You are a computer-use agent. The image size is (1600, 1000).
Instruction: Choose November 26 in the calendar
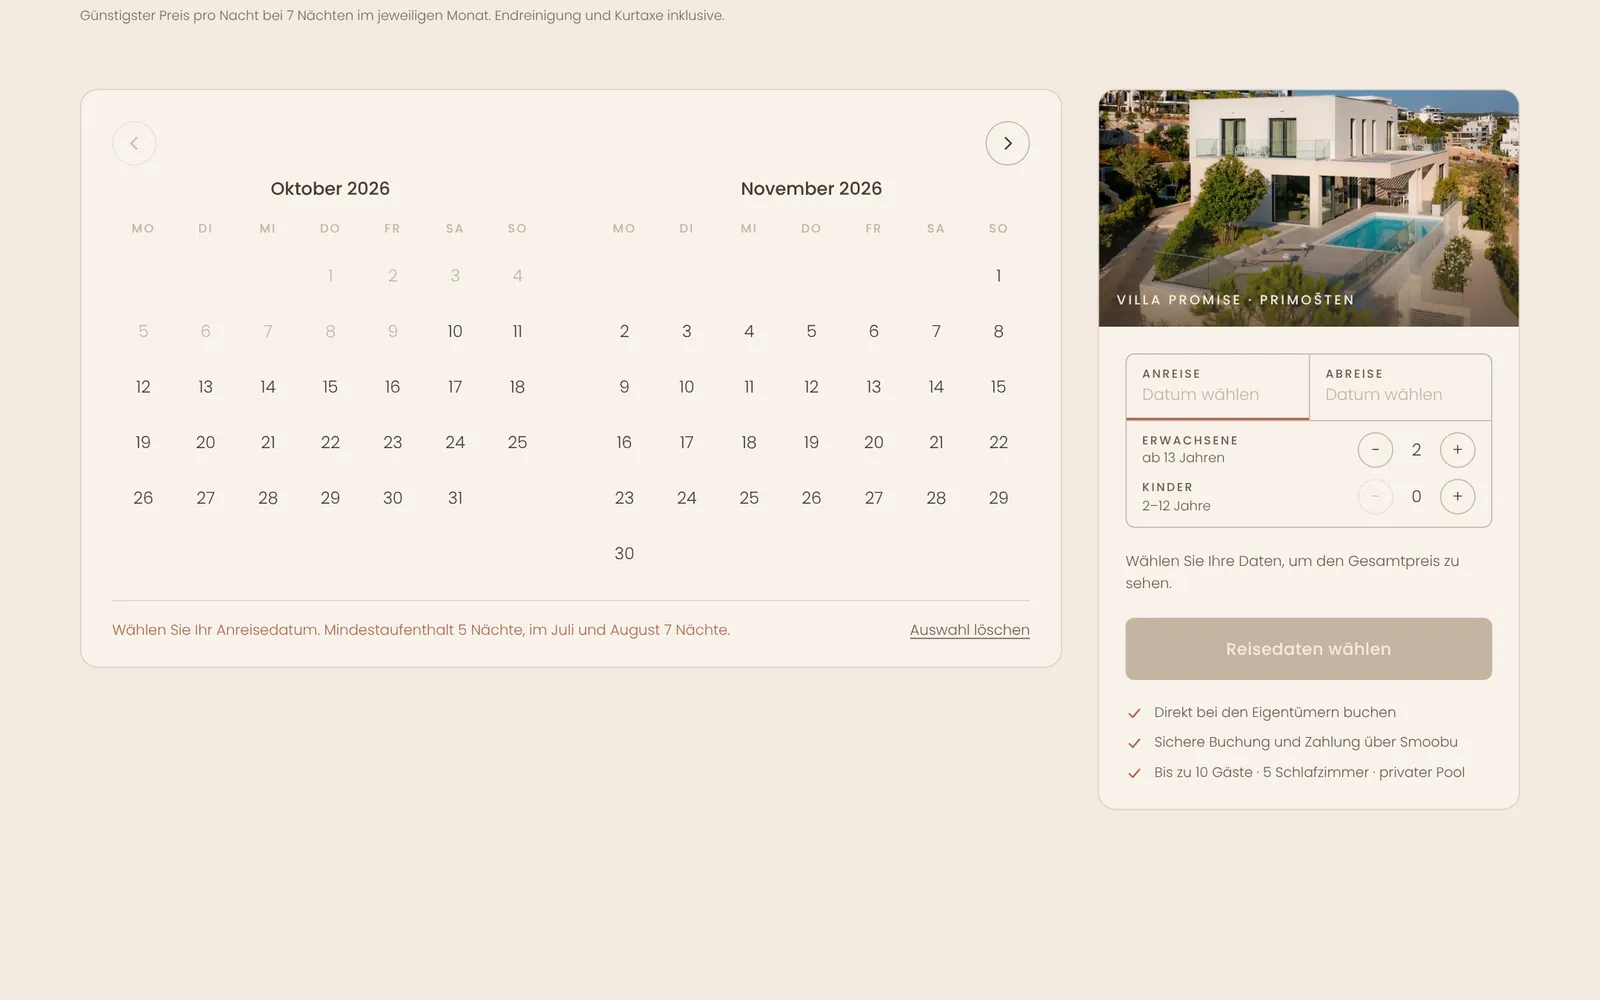coord(811,498)
